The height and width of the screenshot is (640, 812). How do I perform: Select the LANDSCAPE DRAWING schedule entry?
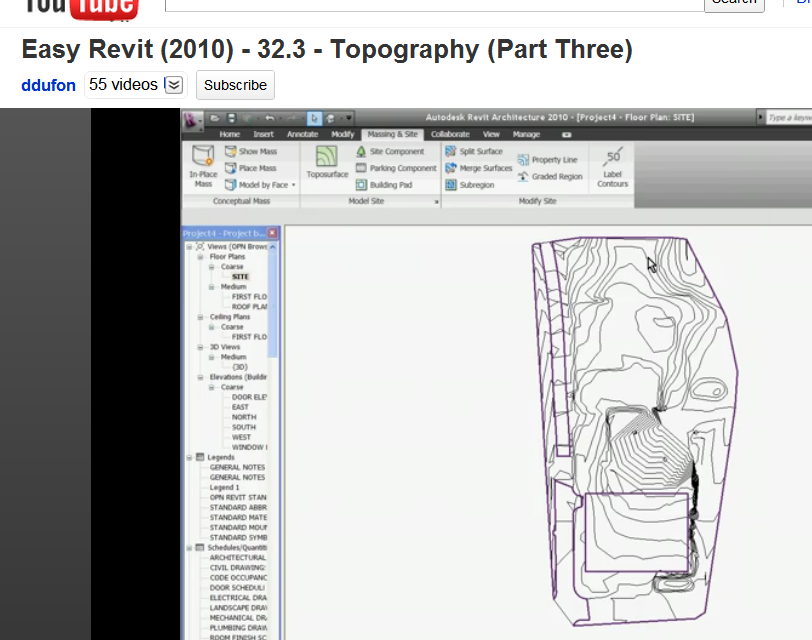[238, 607]
